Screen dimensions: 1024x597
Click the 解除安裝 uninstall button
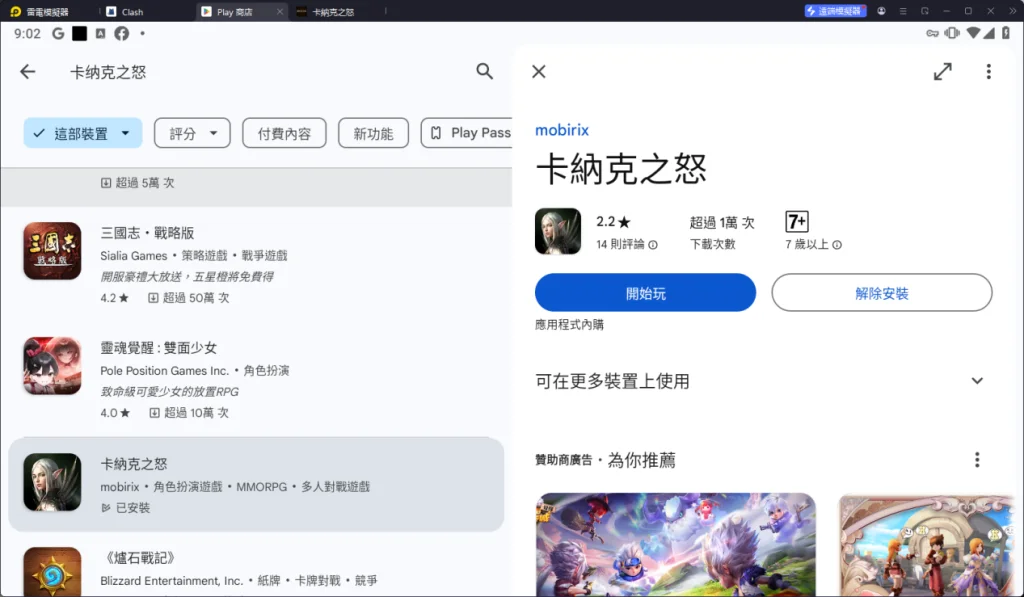point(882,293)
